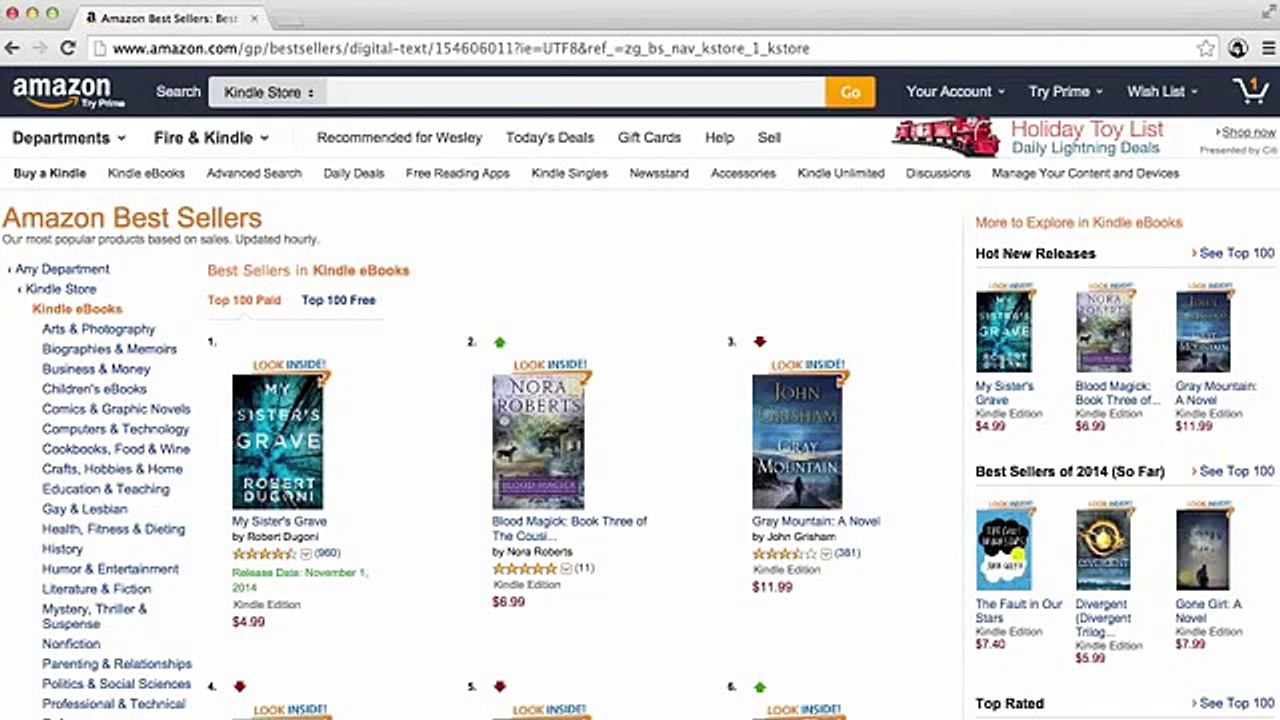Open The Fault in Our Stars sidebar cover
1280x720 pixels.
[1003, 550]
